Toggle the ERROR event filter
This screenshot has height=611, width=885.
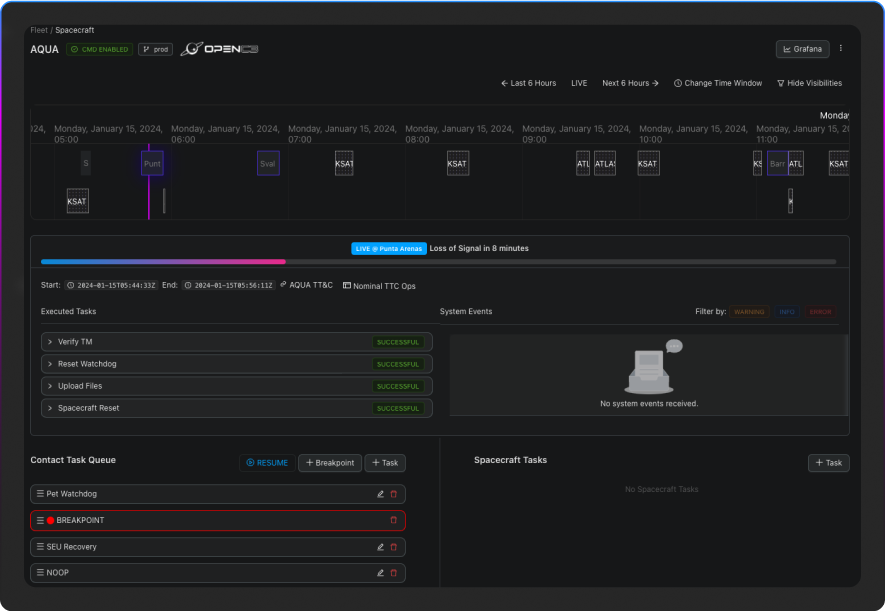[820, 312]
